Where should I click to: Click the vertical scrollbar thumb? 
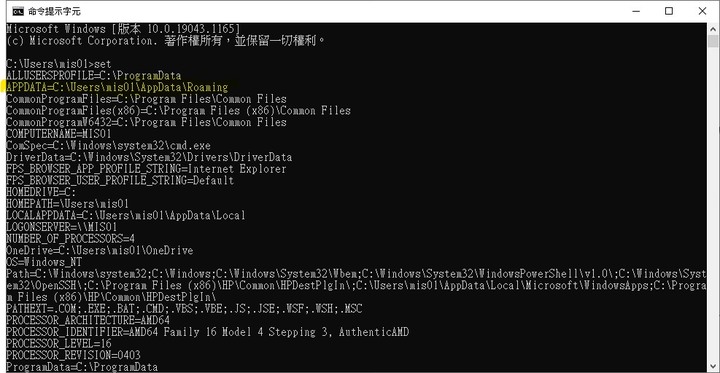pos(713,41)
